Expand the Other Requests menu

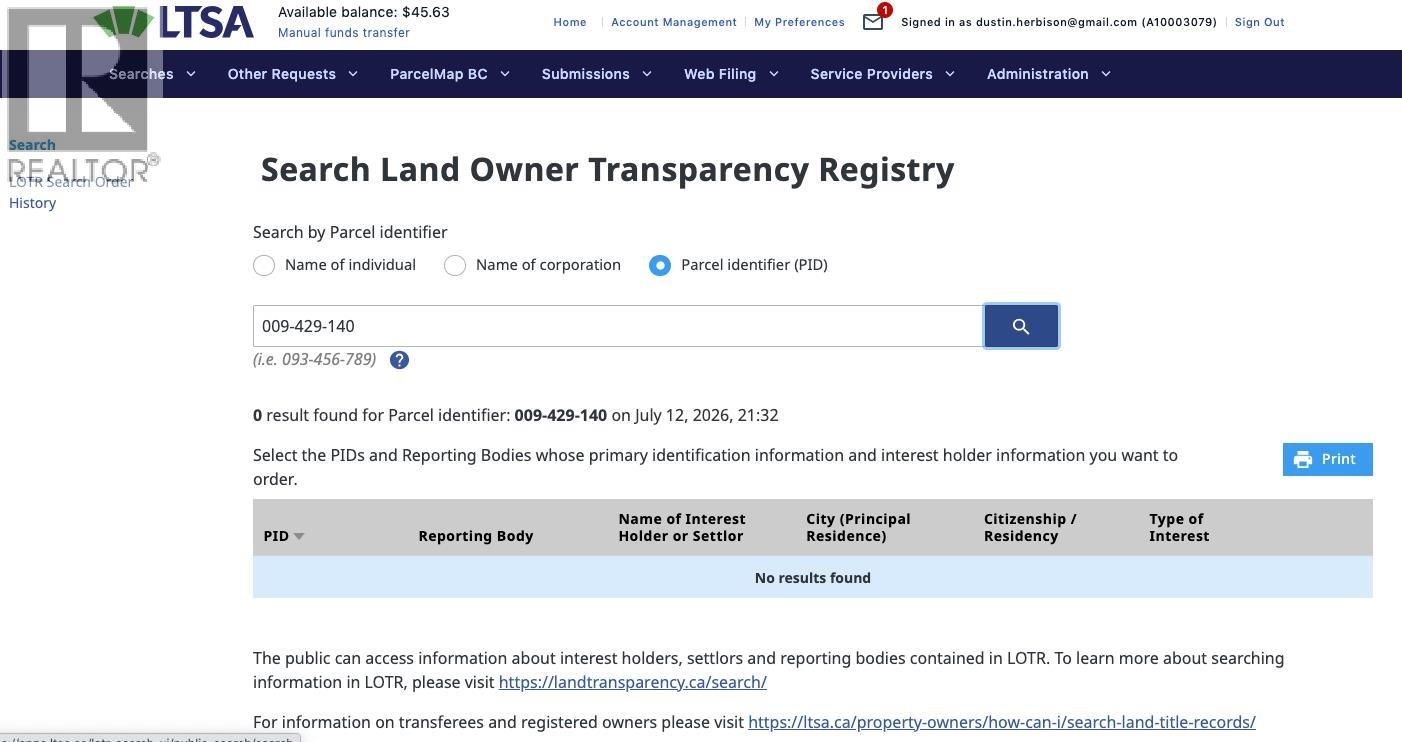[292, 74]
